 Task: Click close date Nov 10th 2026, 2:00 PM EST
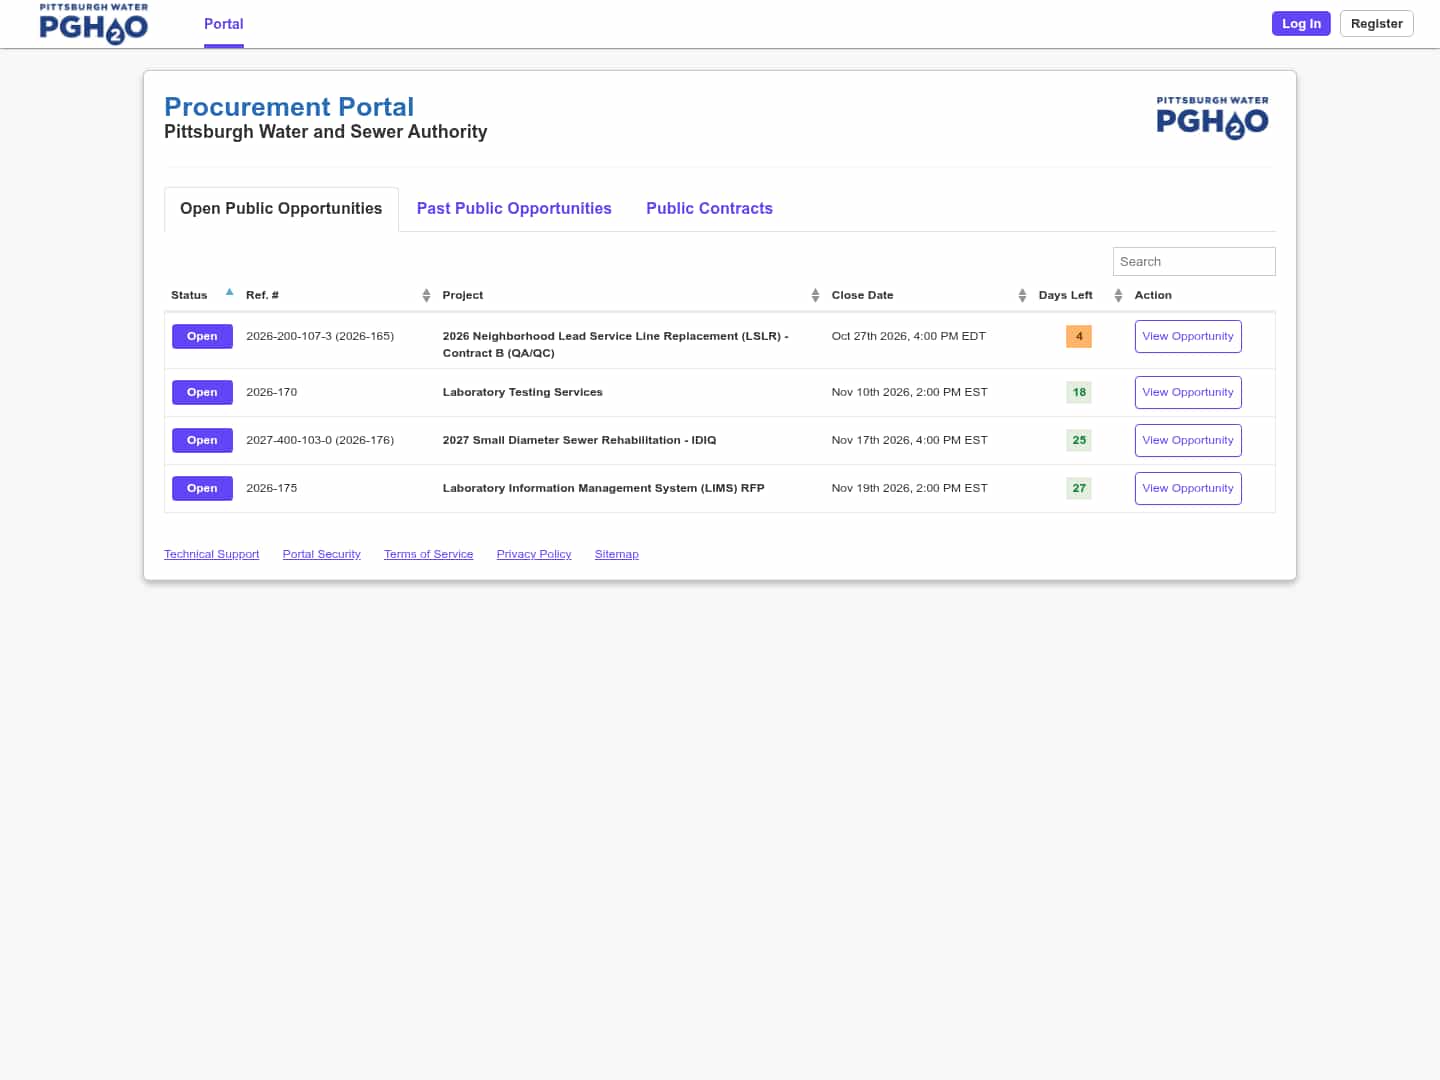coord(909,392)
